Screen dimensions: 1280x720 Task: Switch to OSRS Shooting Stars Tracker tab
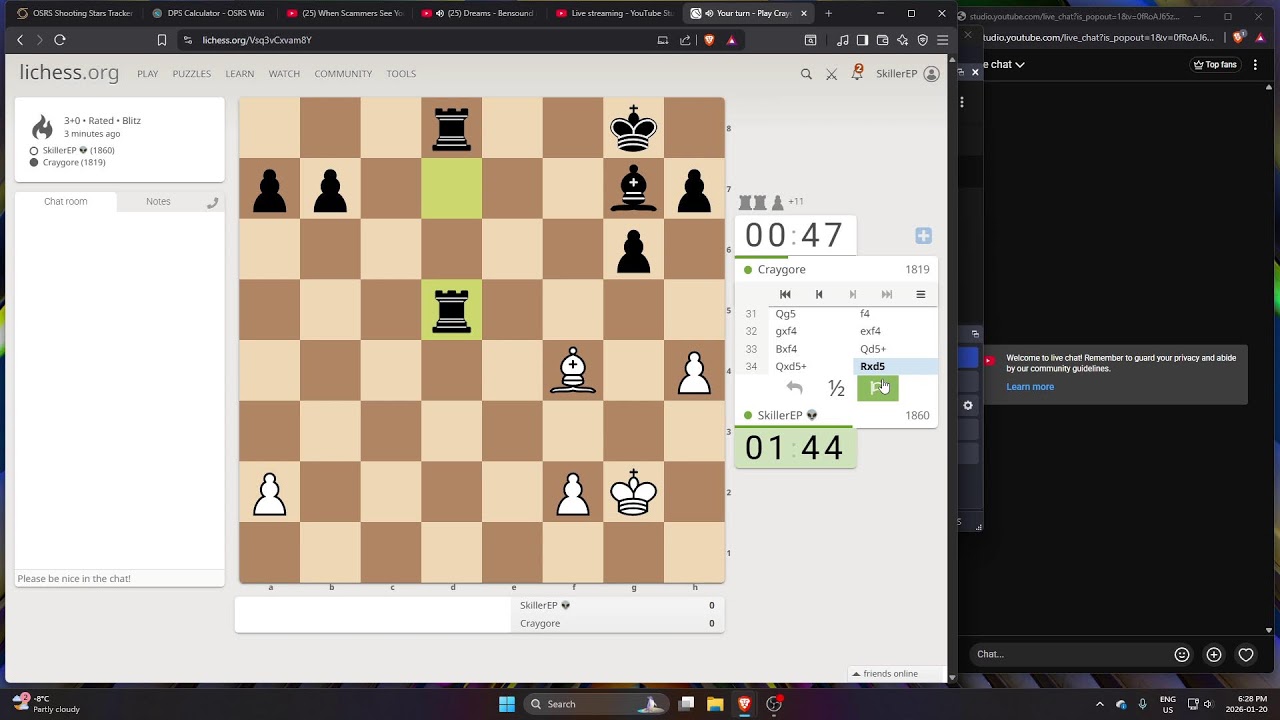tap(75, 13)
